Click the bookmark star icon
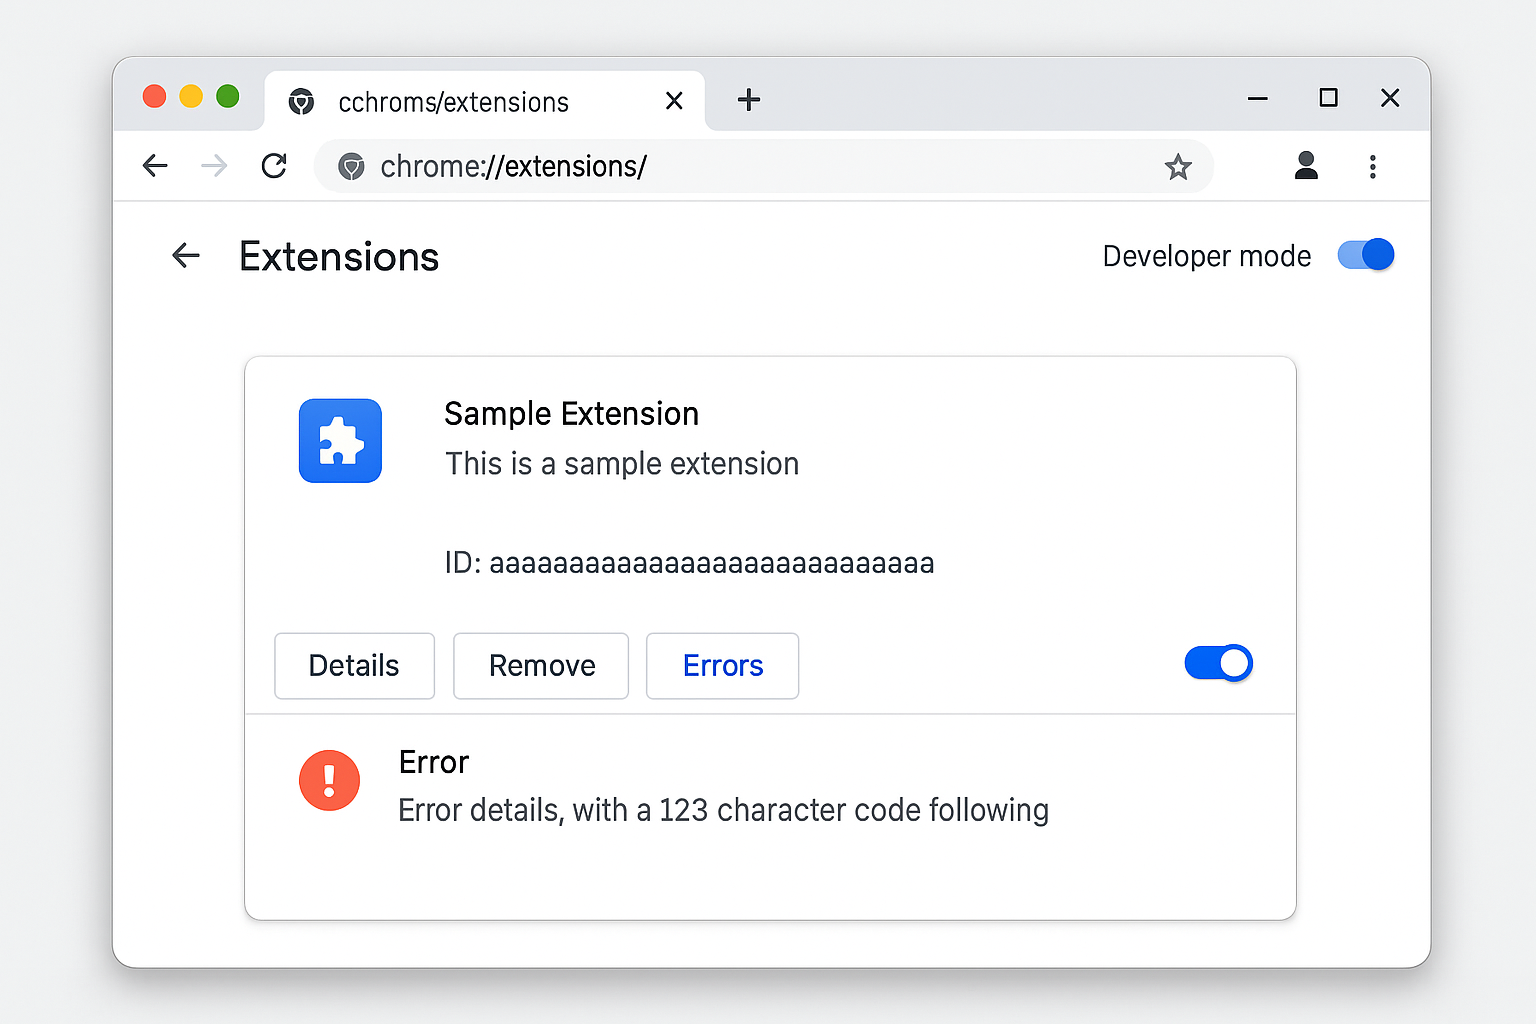The height and width of the screenshot is (1024, 1536). click(1178, 167)
